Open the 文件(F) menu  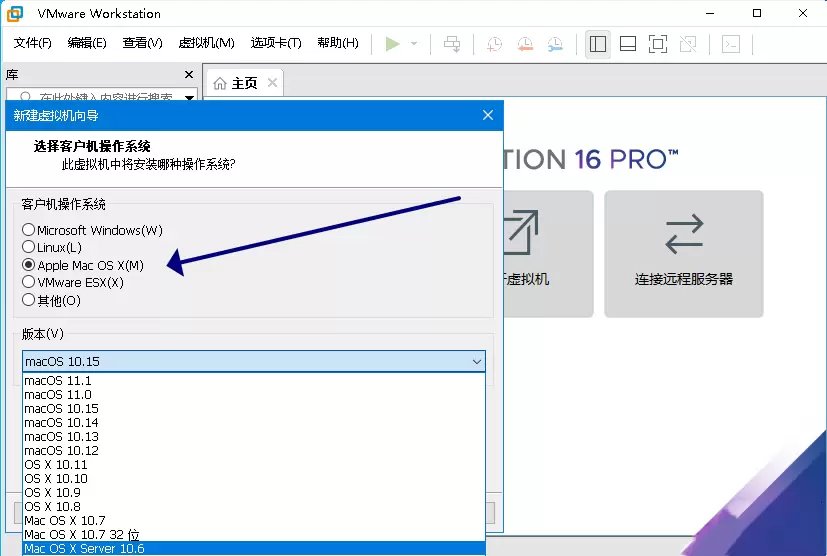[x=33, y=43]
